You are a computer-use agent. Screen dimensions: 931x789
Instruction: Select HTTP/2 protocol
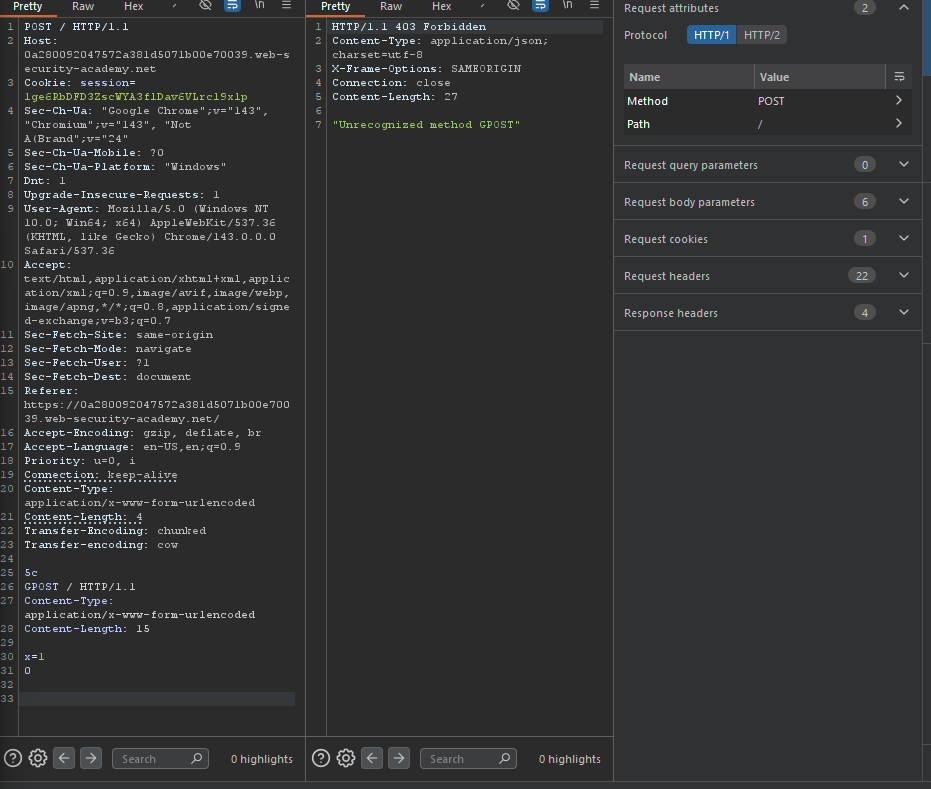pos(762,35)
